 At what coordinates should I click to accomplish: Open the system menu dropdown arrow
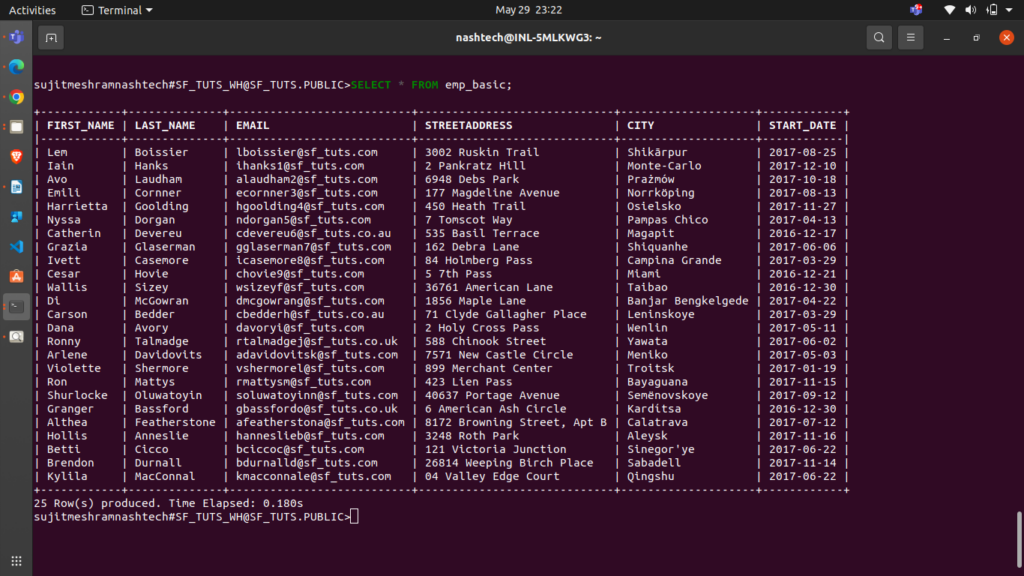[1007, 10]
